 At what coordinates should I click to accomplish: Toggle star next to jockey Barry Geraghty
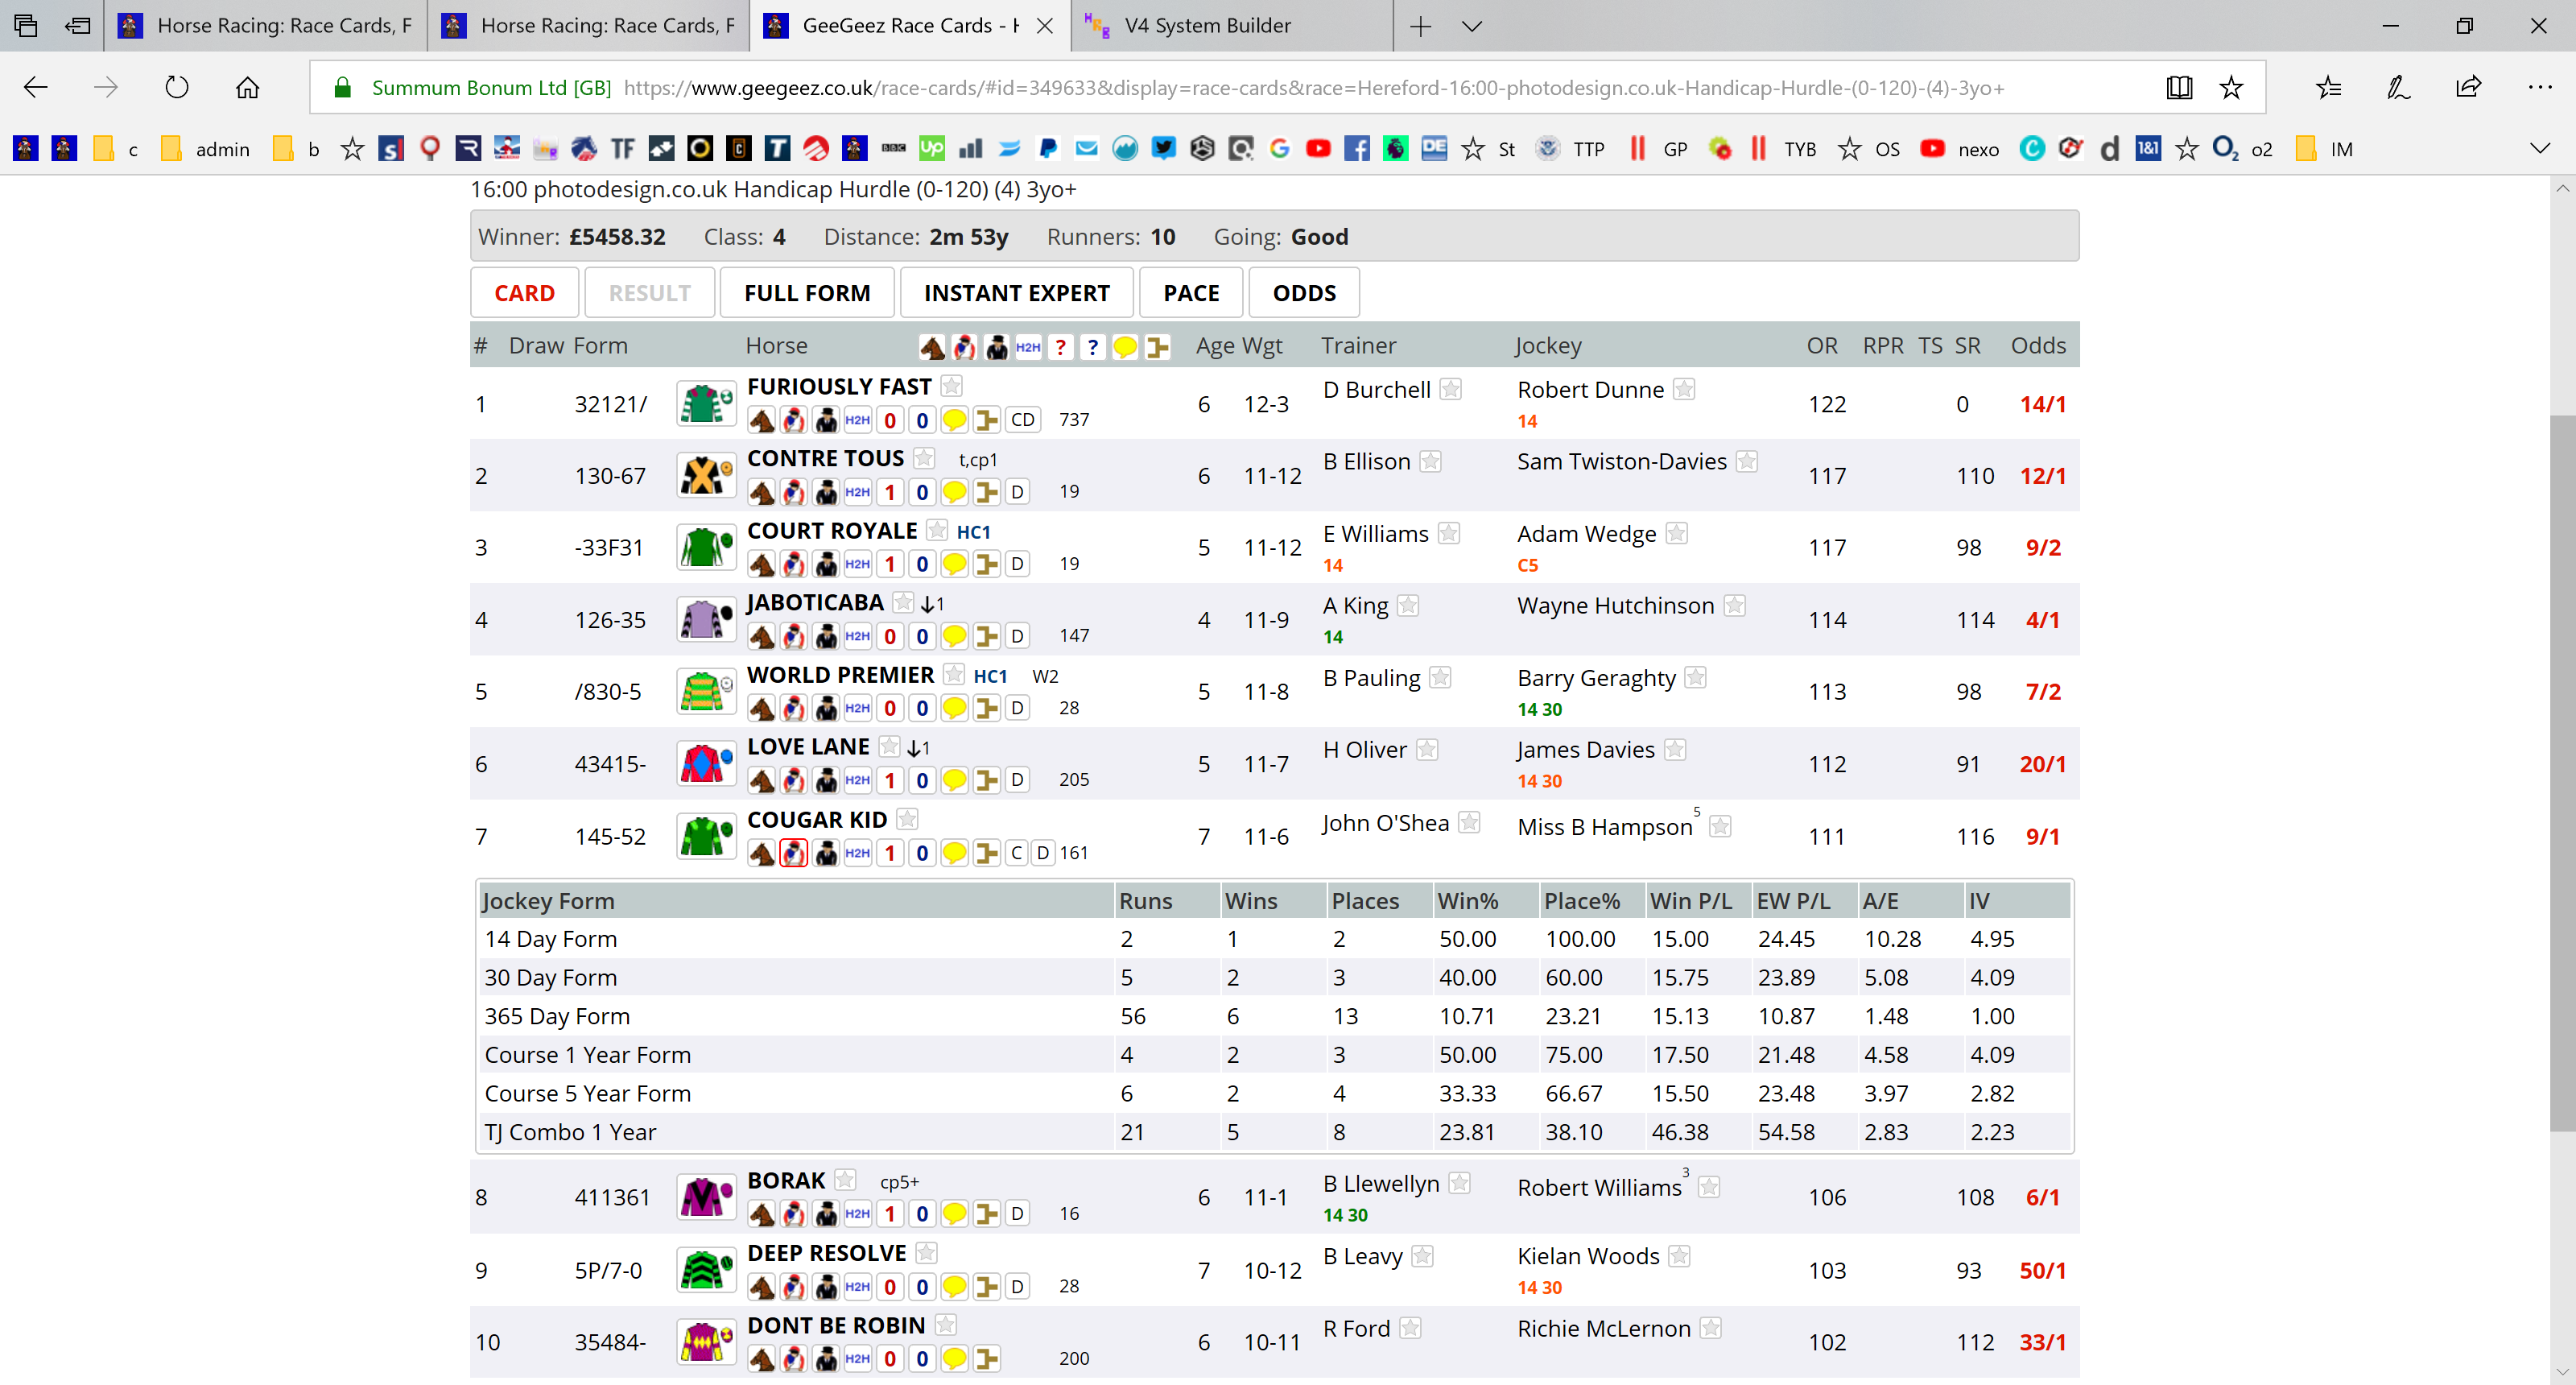click(x=1695, y=677)
